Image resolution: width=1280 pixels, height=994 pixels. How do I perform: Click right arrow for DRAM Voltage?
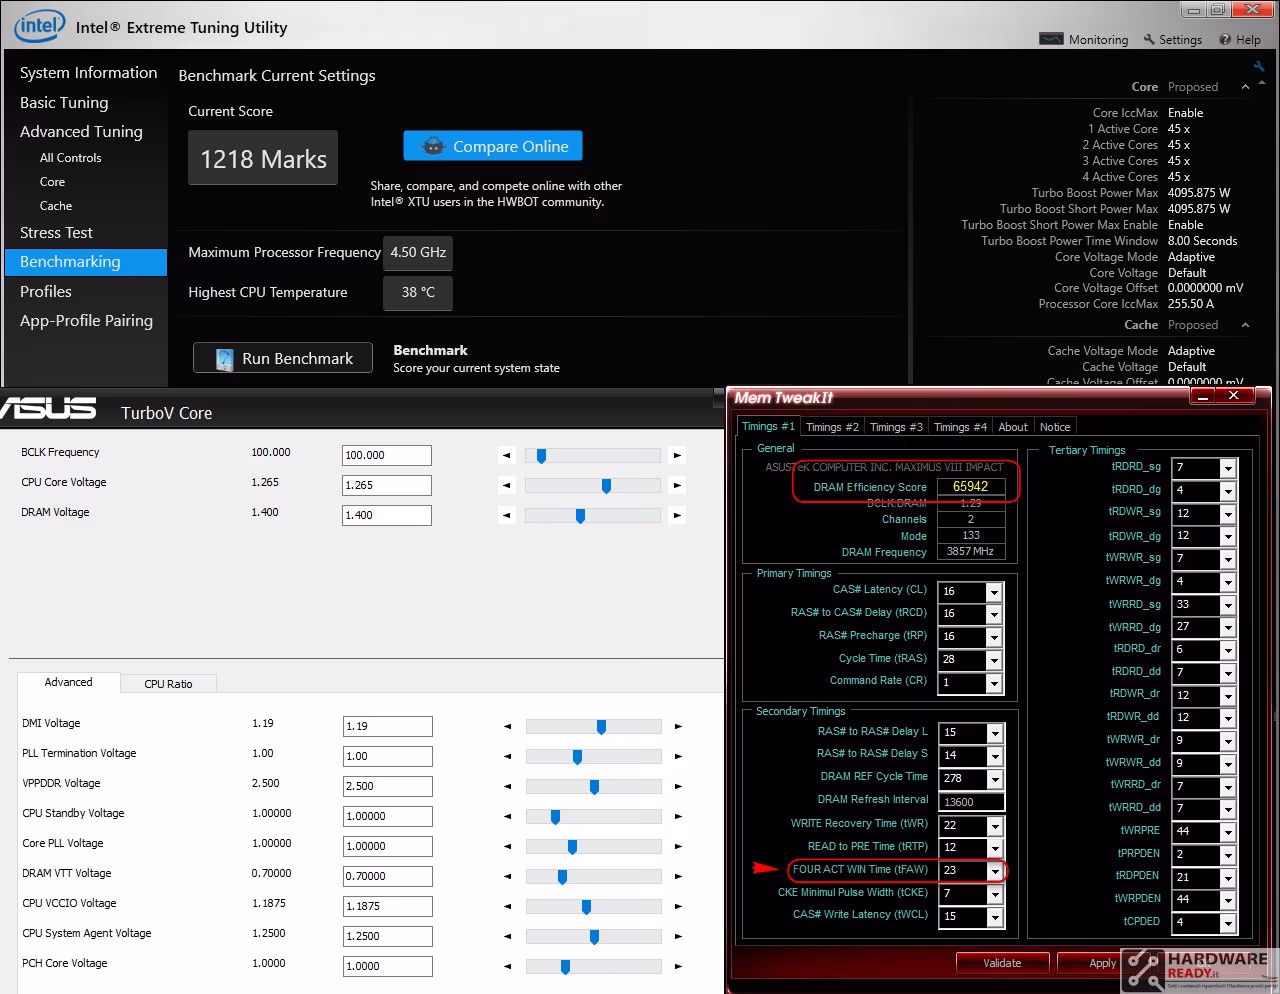point(677,515)
